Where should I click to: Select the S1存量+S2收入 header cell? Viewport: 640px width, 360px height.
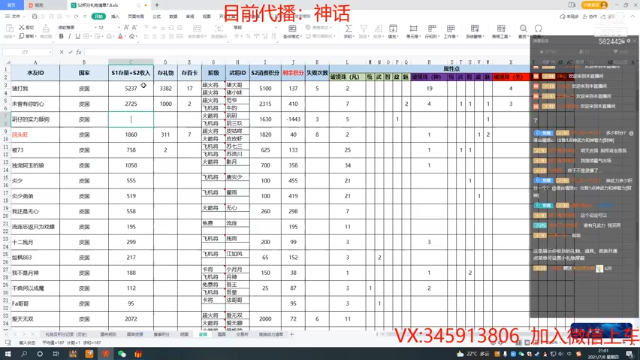tap(131, 73)
